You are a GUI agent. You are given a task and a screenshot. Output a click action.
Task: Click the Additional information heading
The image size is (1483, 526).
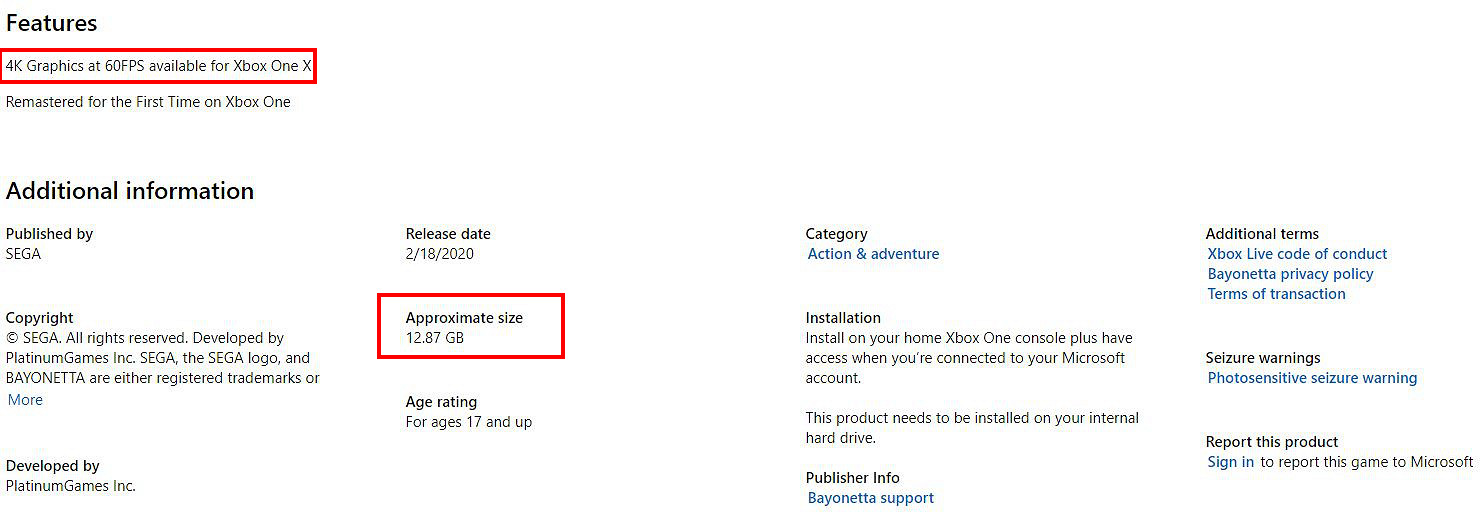pos(130,191)
